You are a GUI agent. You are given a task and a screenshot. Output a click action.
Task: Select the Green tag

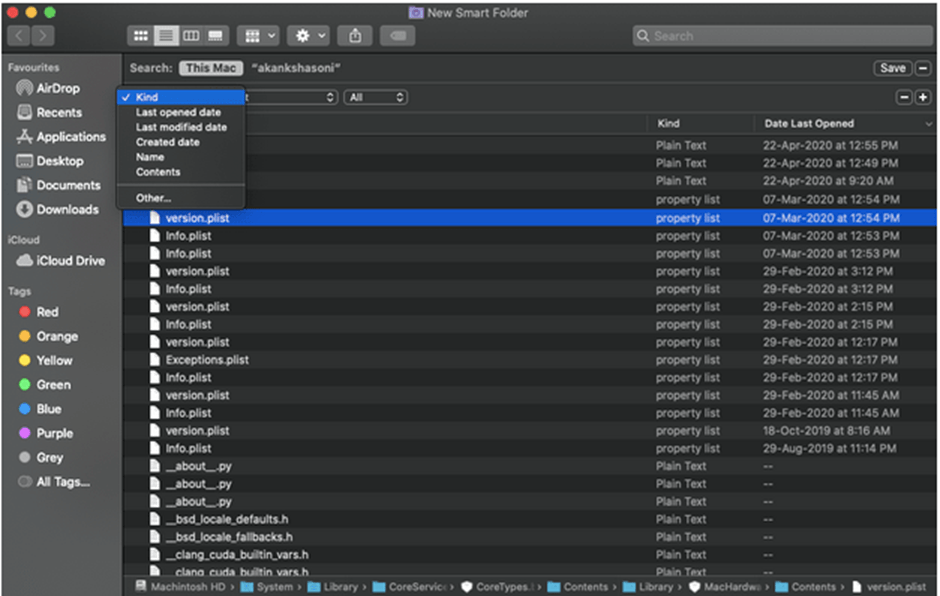pyautogui.click(x=44, y=385)
